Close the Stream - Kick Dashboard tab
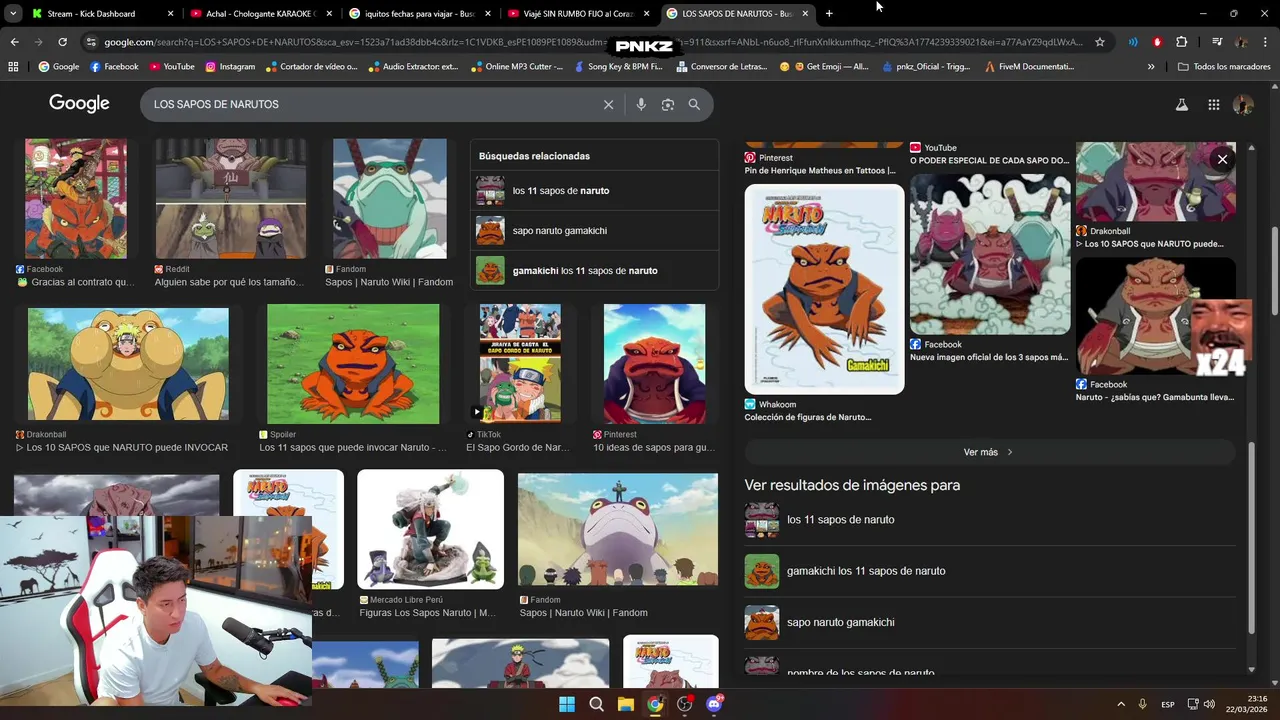Image resolution: width=1280 pixels, height=720 pixels. 170,13
